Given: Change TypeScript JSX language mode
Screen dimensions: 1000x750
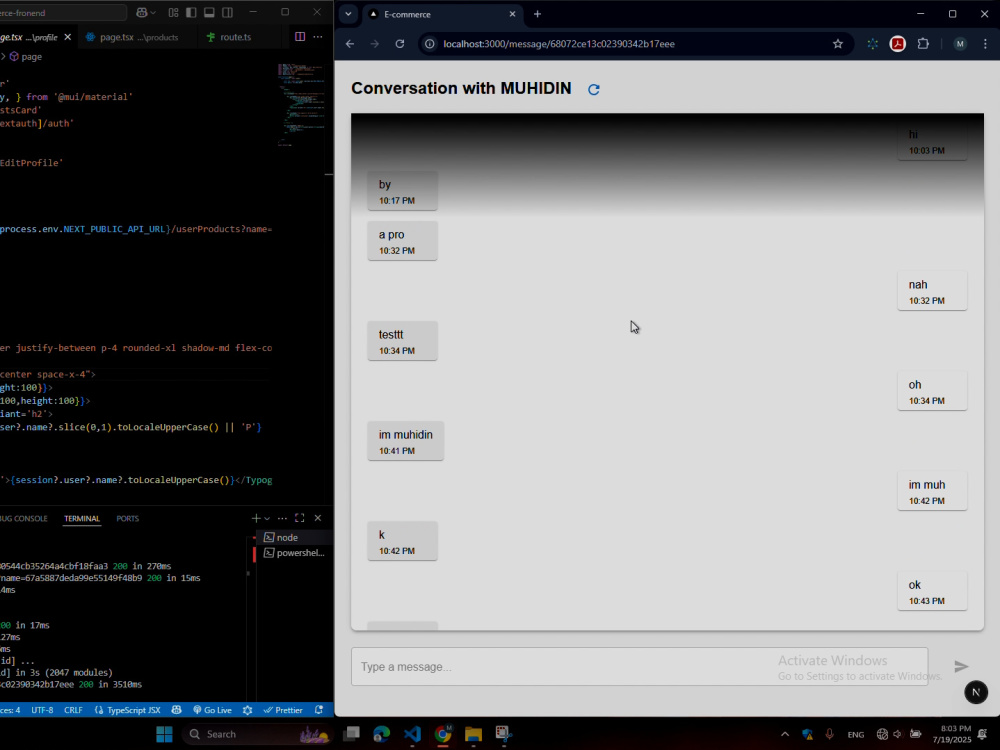Looking at the screenshot, I should tap(128, 710).
